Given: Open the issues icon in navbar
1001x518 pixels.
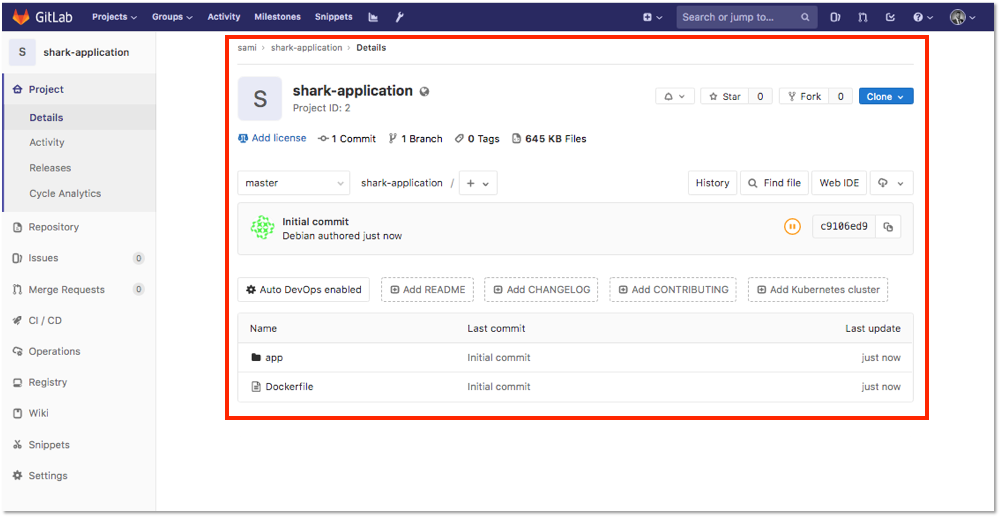Looking at the screenshot, I should point(835,18).
